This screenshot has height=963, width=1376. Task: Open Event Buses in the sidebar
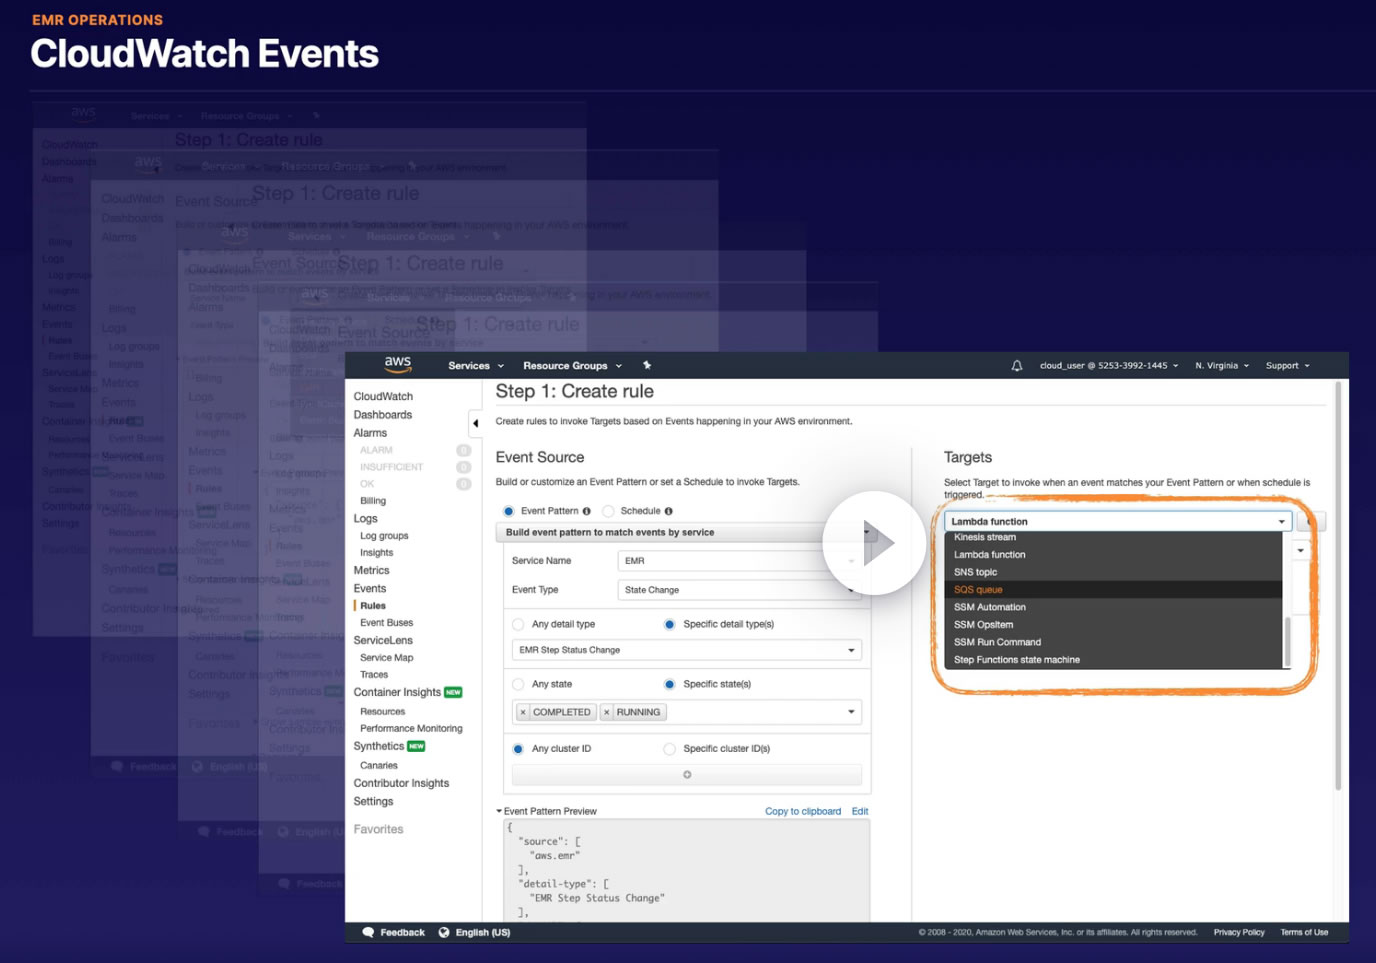click(x=387, y=623)
